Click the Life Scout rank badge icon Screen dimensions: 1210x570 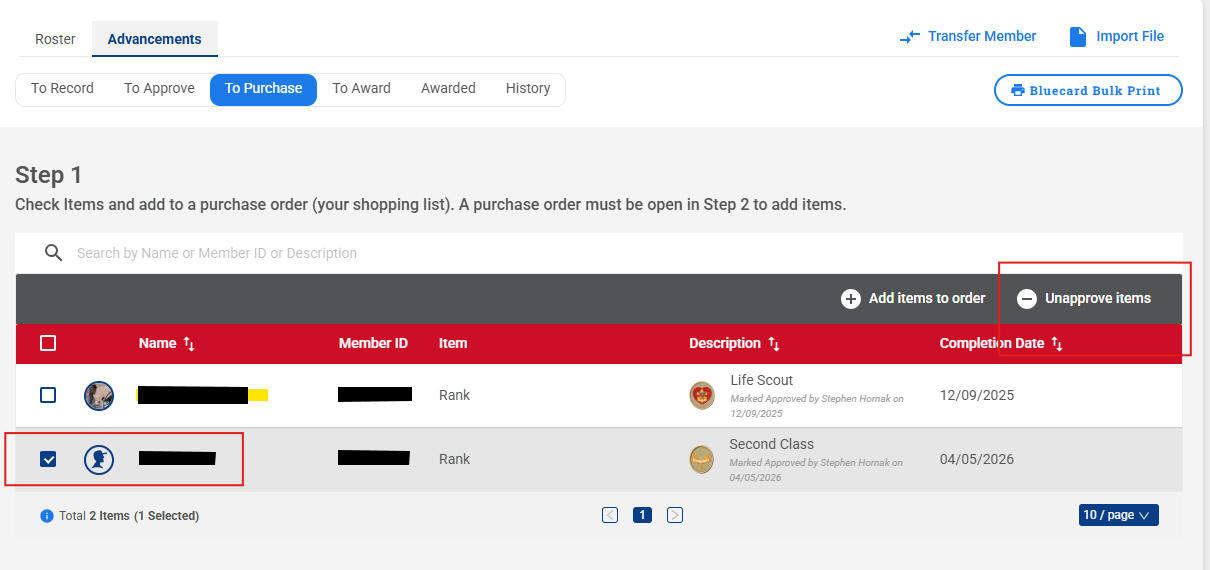702,395
